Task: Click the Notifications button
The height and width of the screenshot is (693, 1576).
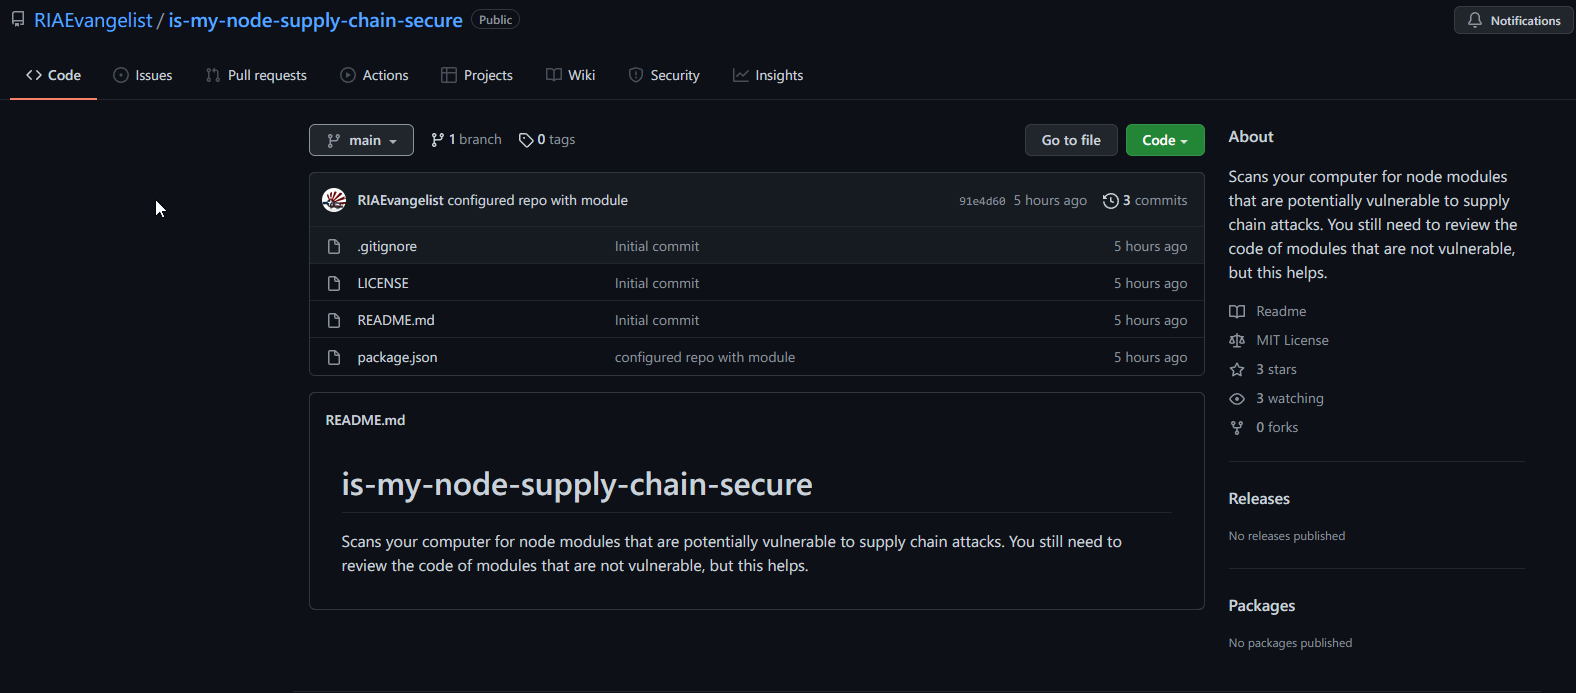Action: (x=1514, y=20)
